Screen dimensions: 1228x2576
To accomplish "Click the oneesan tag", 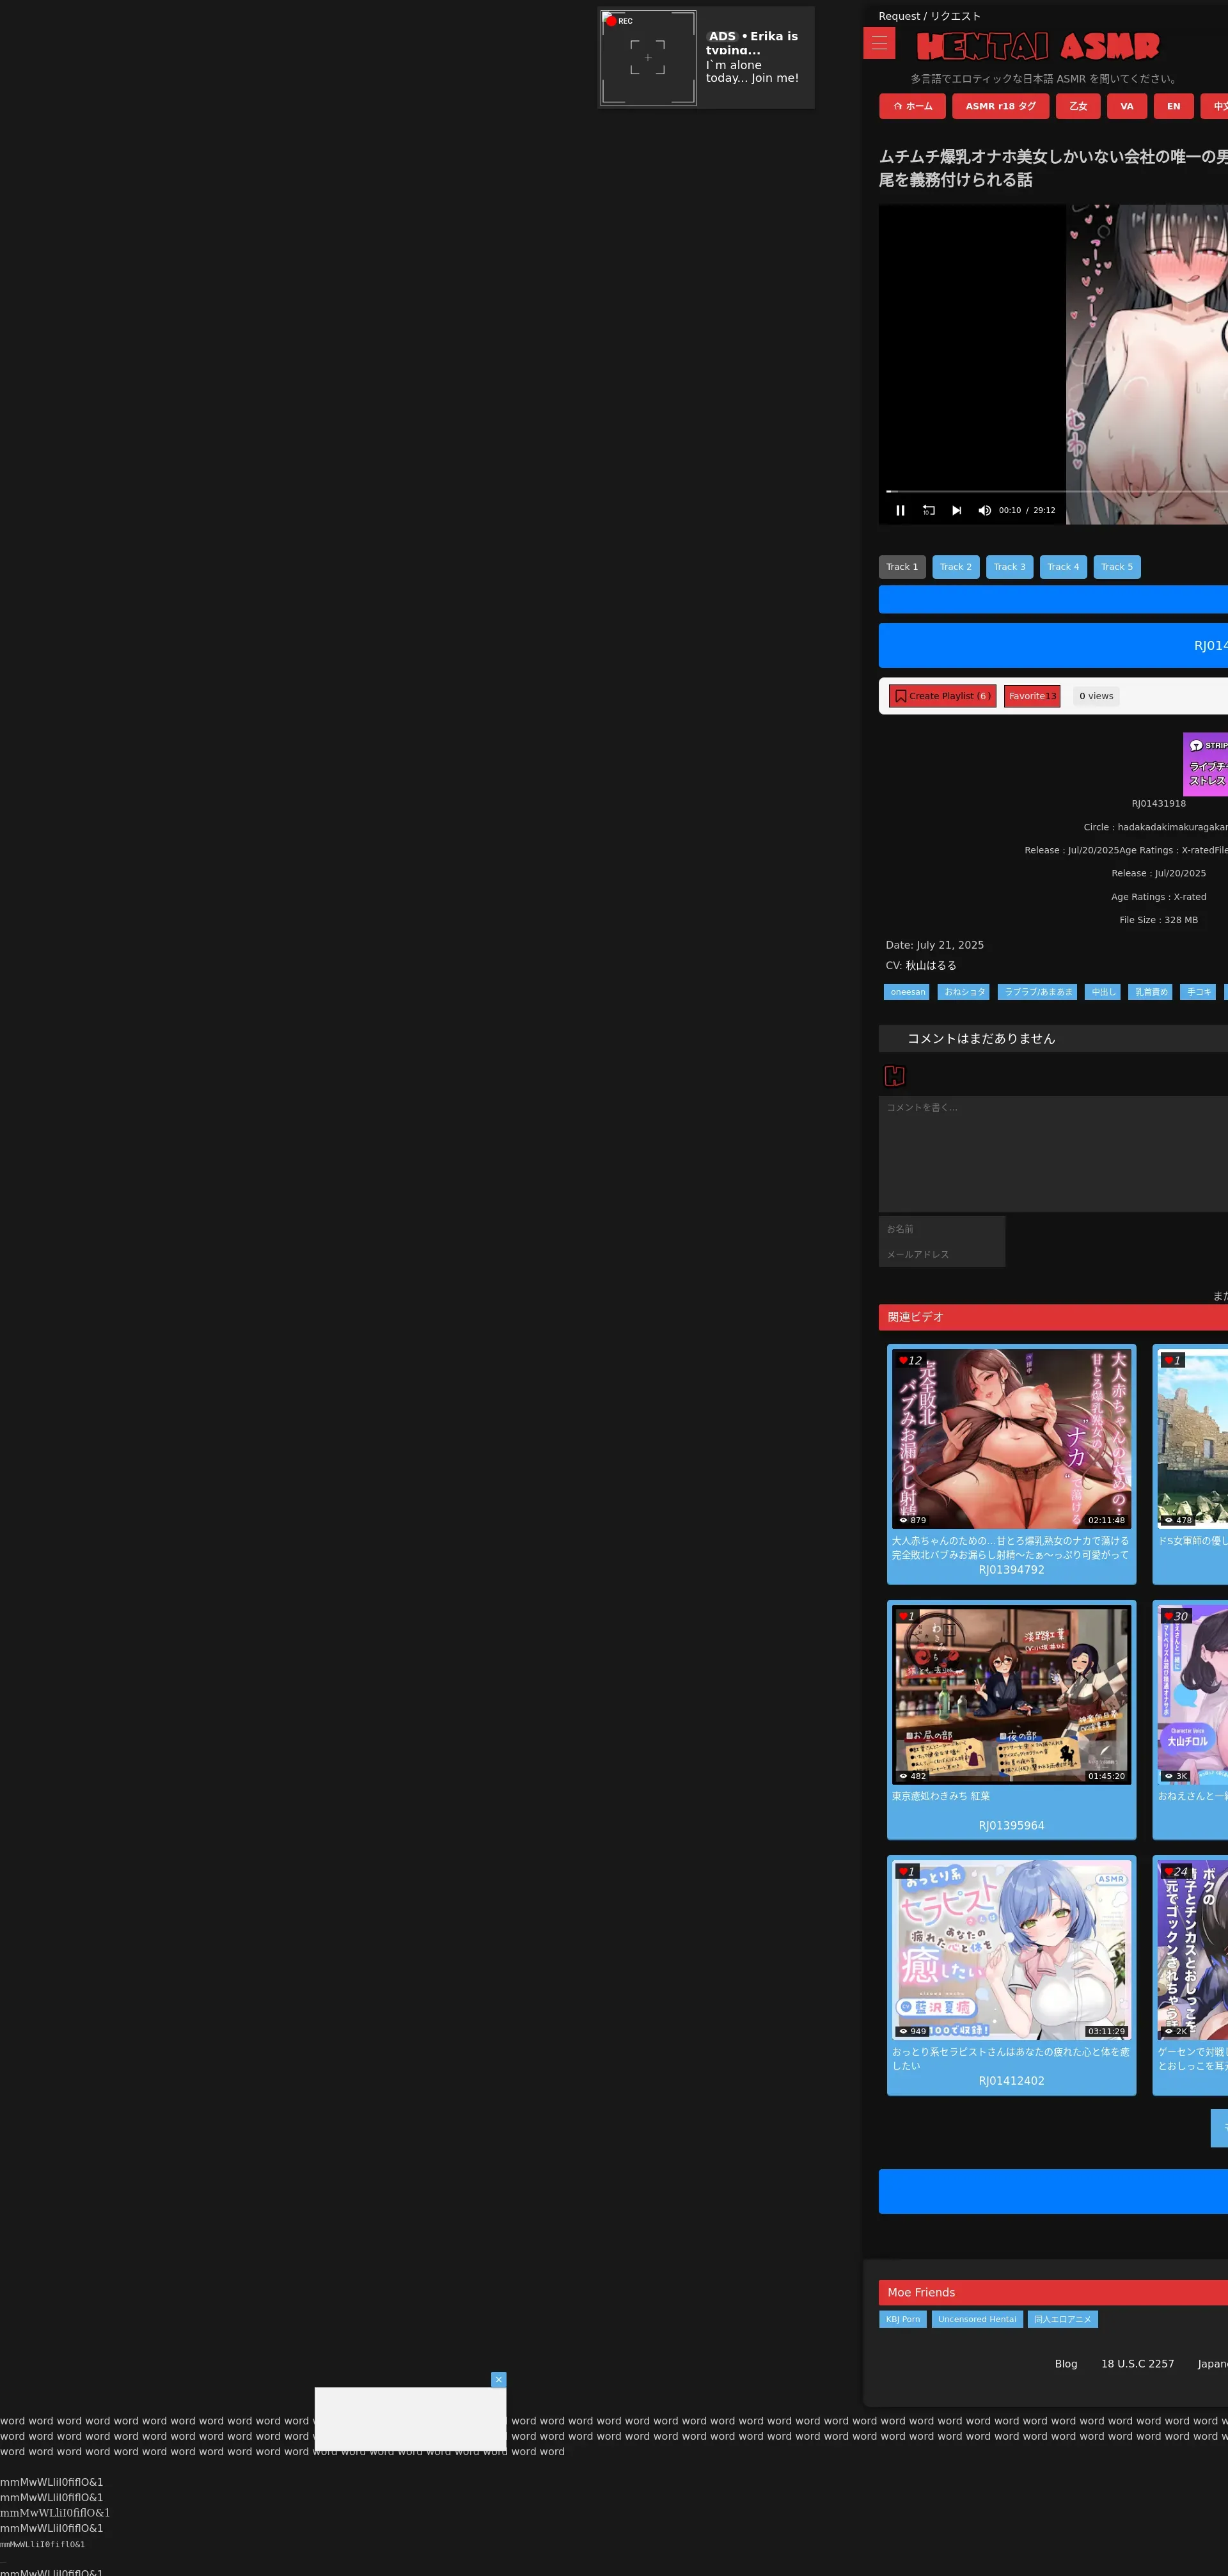I will tap(907, 992).
